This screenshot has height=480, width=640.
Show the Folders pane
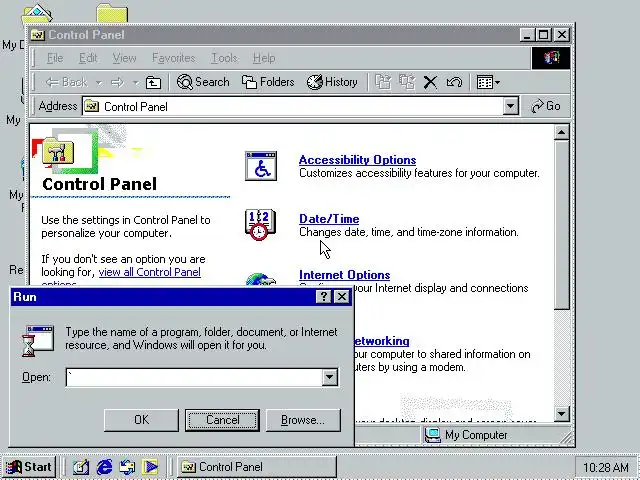[268, 82]
